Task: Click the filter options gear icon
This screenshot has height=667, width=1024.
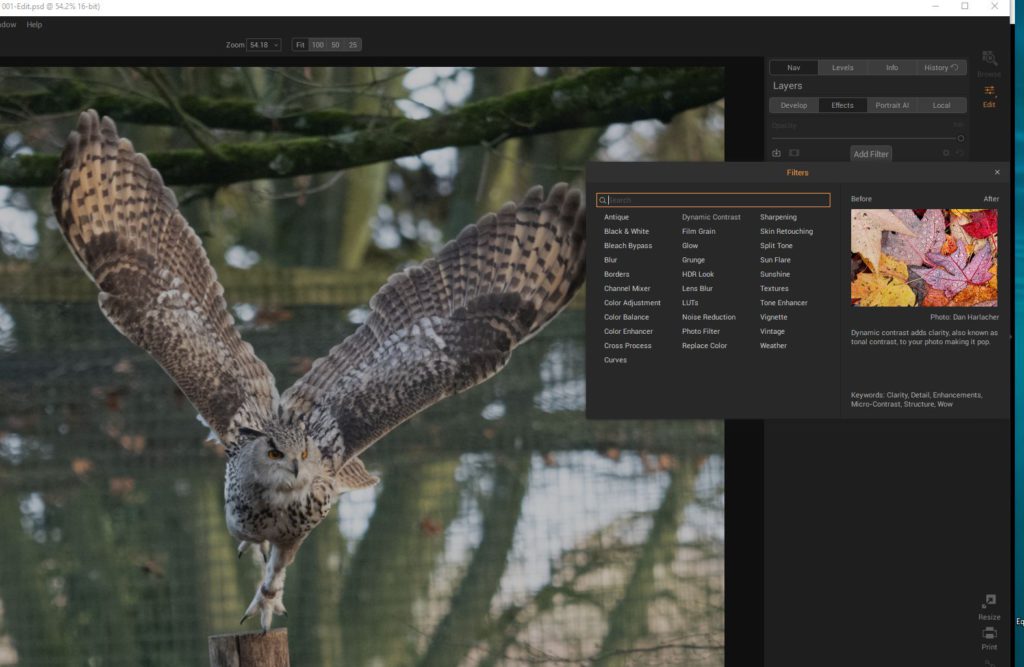Action: coord(946,153)
